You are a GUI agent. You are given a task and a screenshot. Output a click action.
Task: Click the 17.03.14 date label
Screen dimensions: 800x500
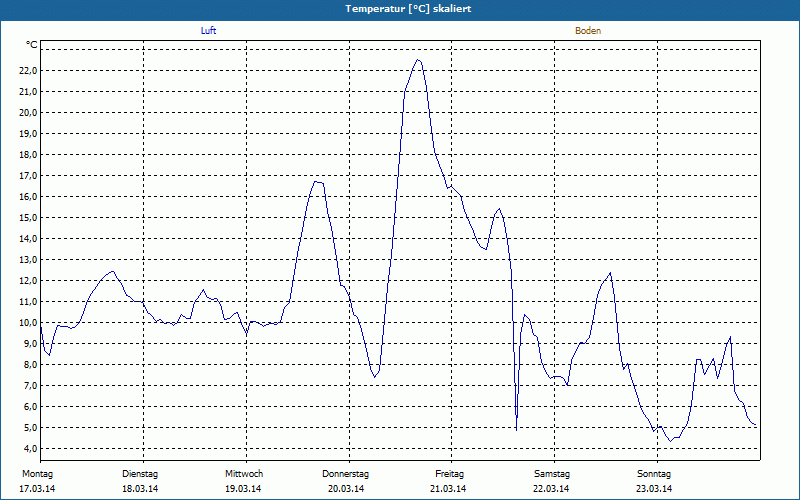(x=37, y=489)
